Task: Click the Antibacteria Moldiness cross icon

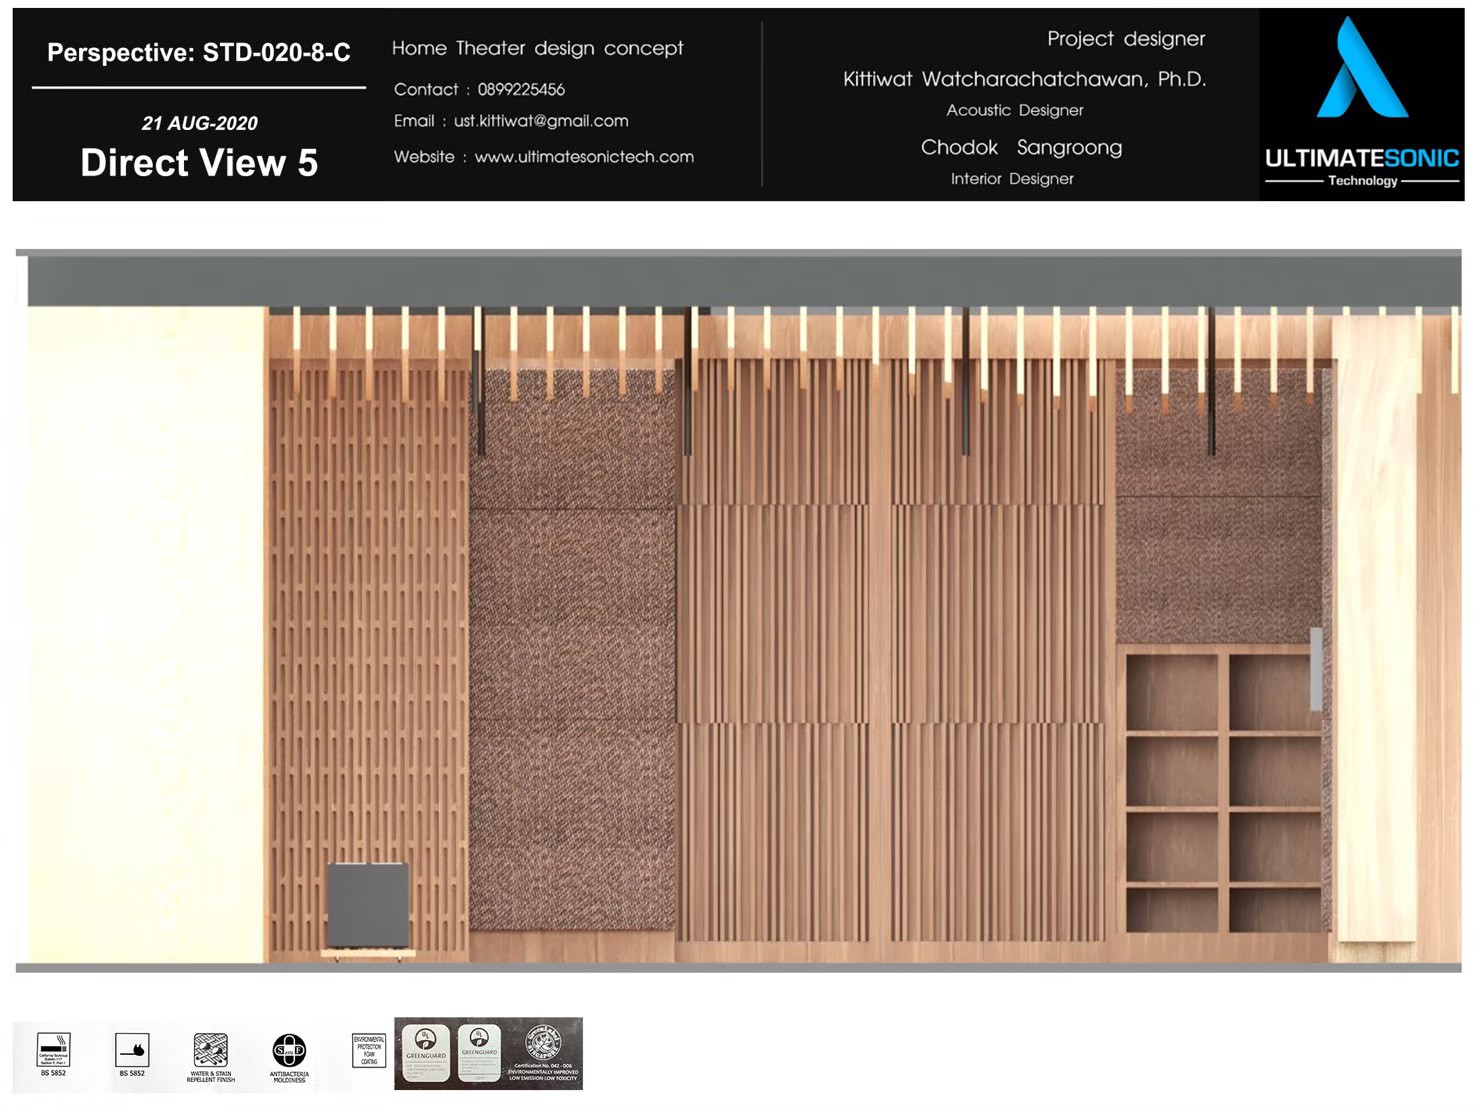Action: point(289,1052)
